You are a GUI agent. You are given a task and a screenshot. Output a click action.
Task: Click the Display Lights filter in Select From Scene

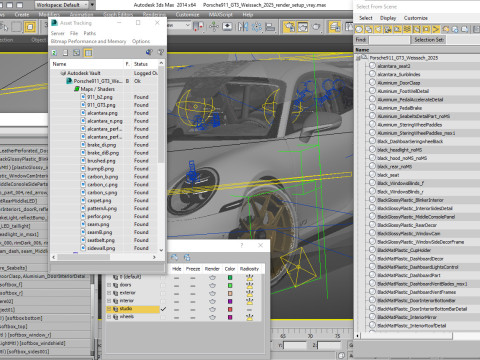378,29
